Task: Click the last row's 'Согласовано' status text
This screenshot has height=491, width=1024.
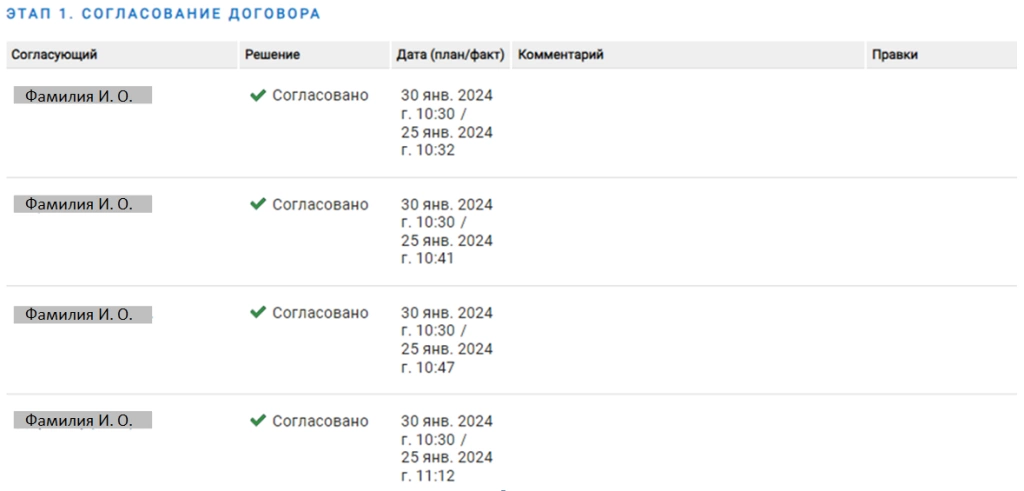Action: coord(320,421)
